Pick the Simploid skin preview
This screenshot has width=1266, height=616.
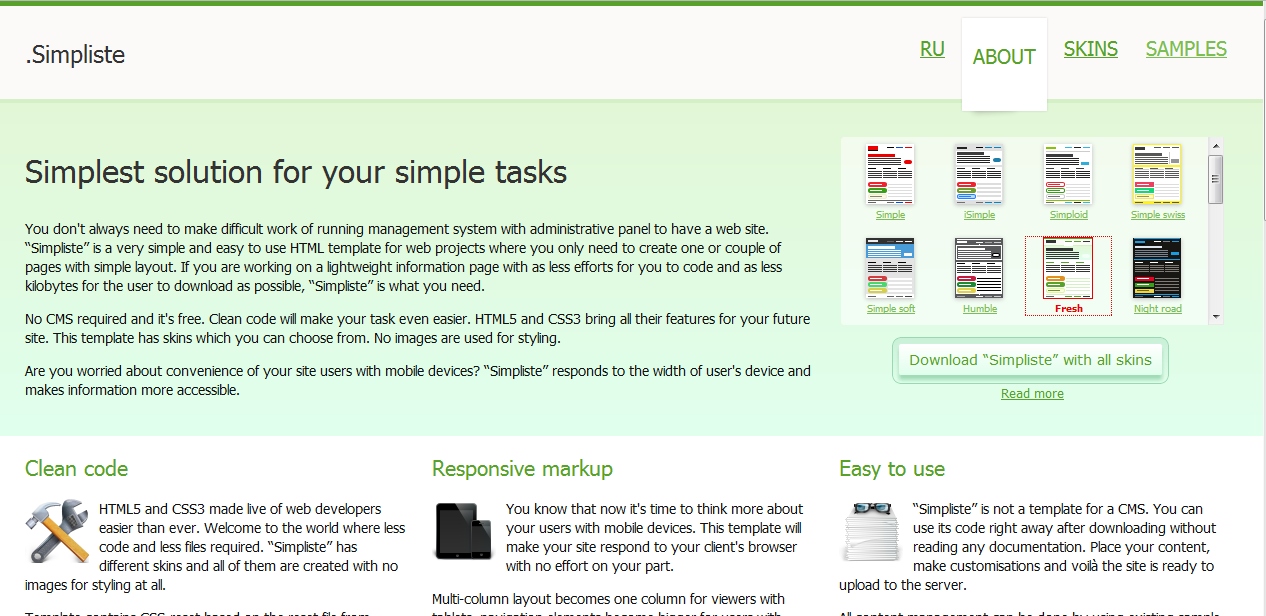tap(1068, 175)
